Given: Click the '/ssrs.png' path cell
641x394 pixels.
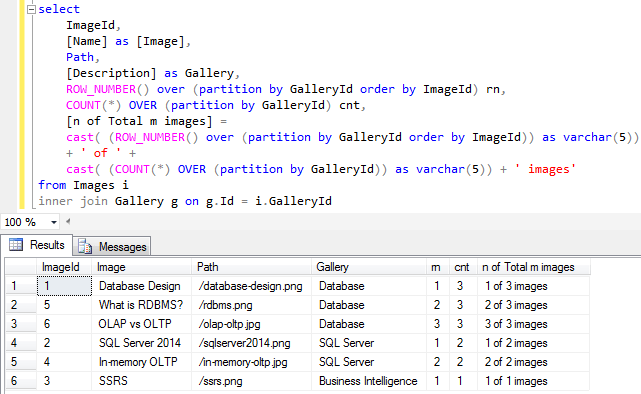Looking at the screenshot, I should point(251,381).
